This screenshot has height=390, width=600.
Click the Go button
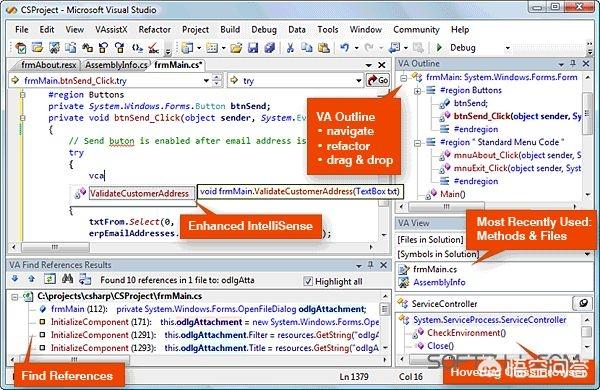click(378, 80)
